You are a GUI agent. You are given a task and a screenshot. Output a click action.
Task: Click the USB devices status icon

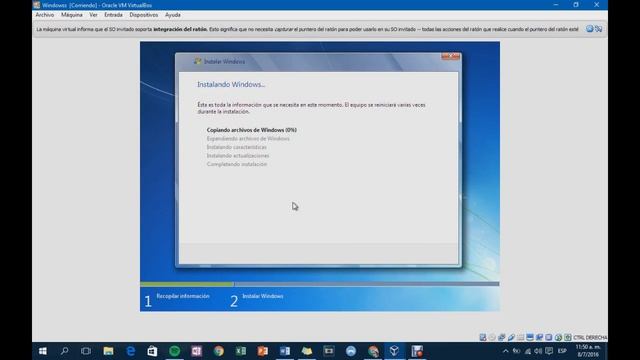pos(511,337)
